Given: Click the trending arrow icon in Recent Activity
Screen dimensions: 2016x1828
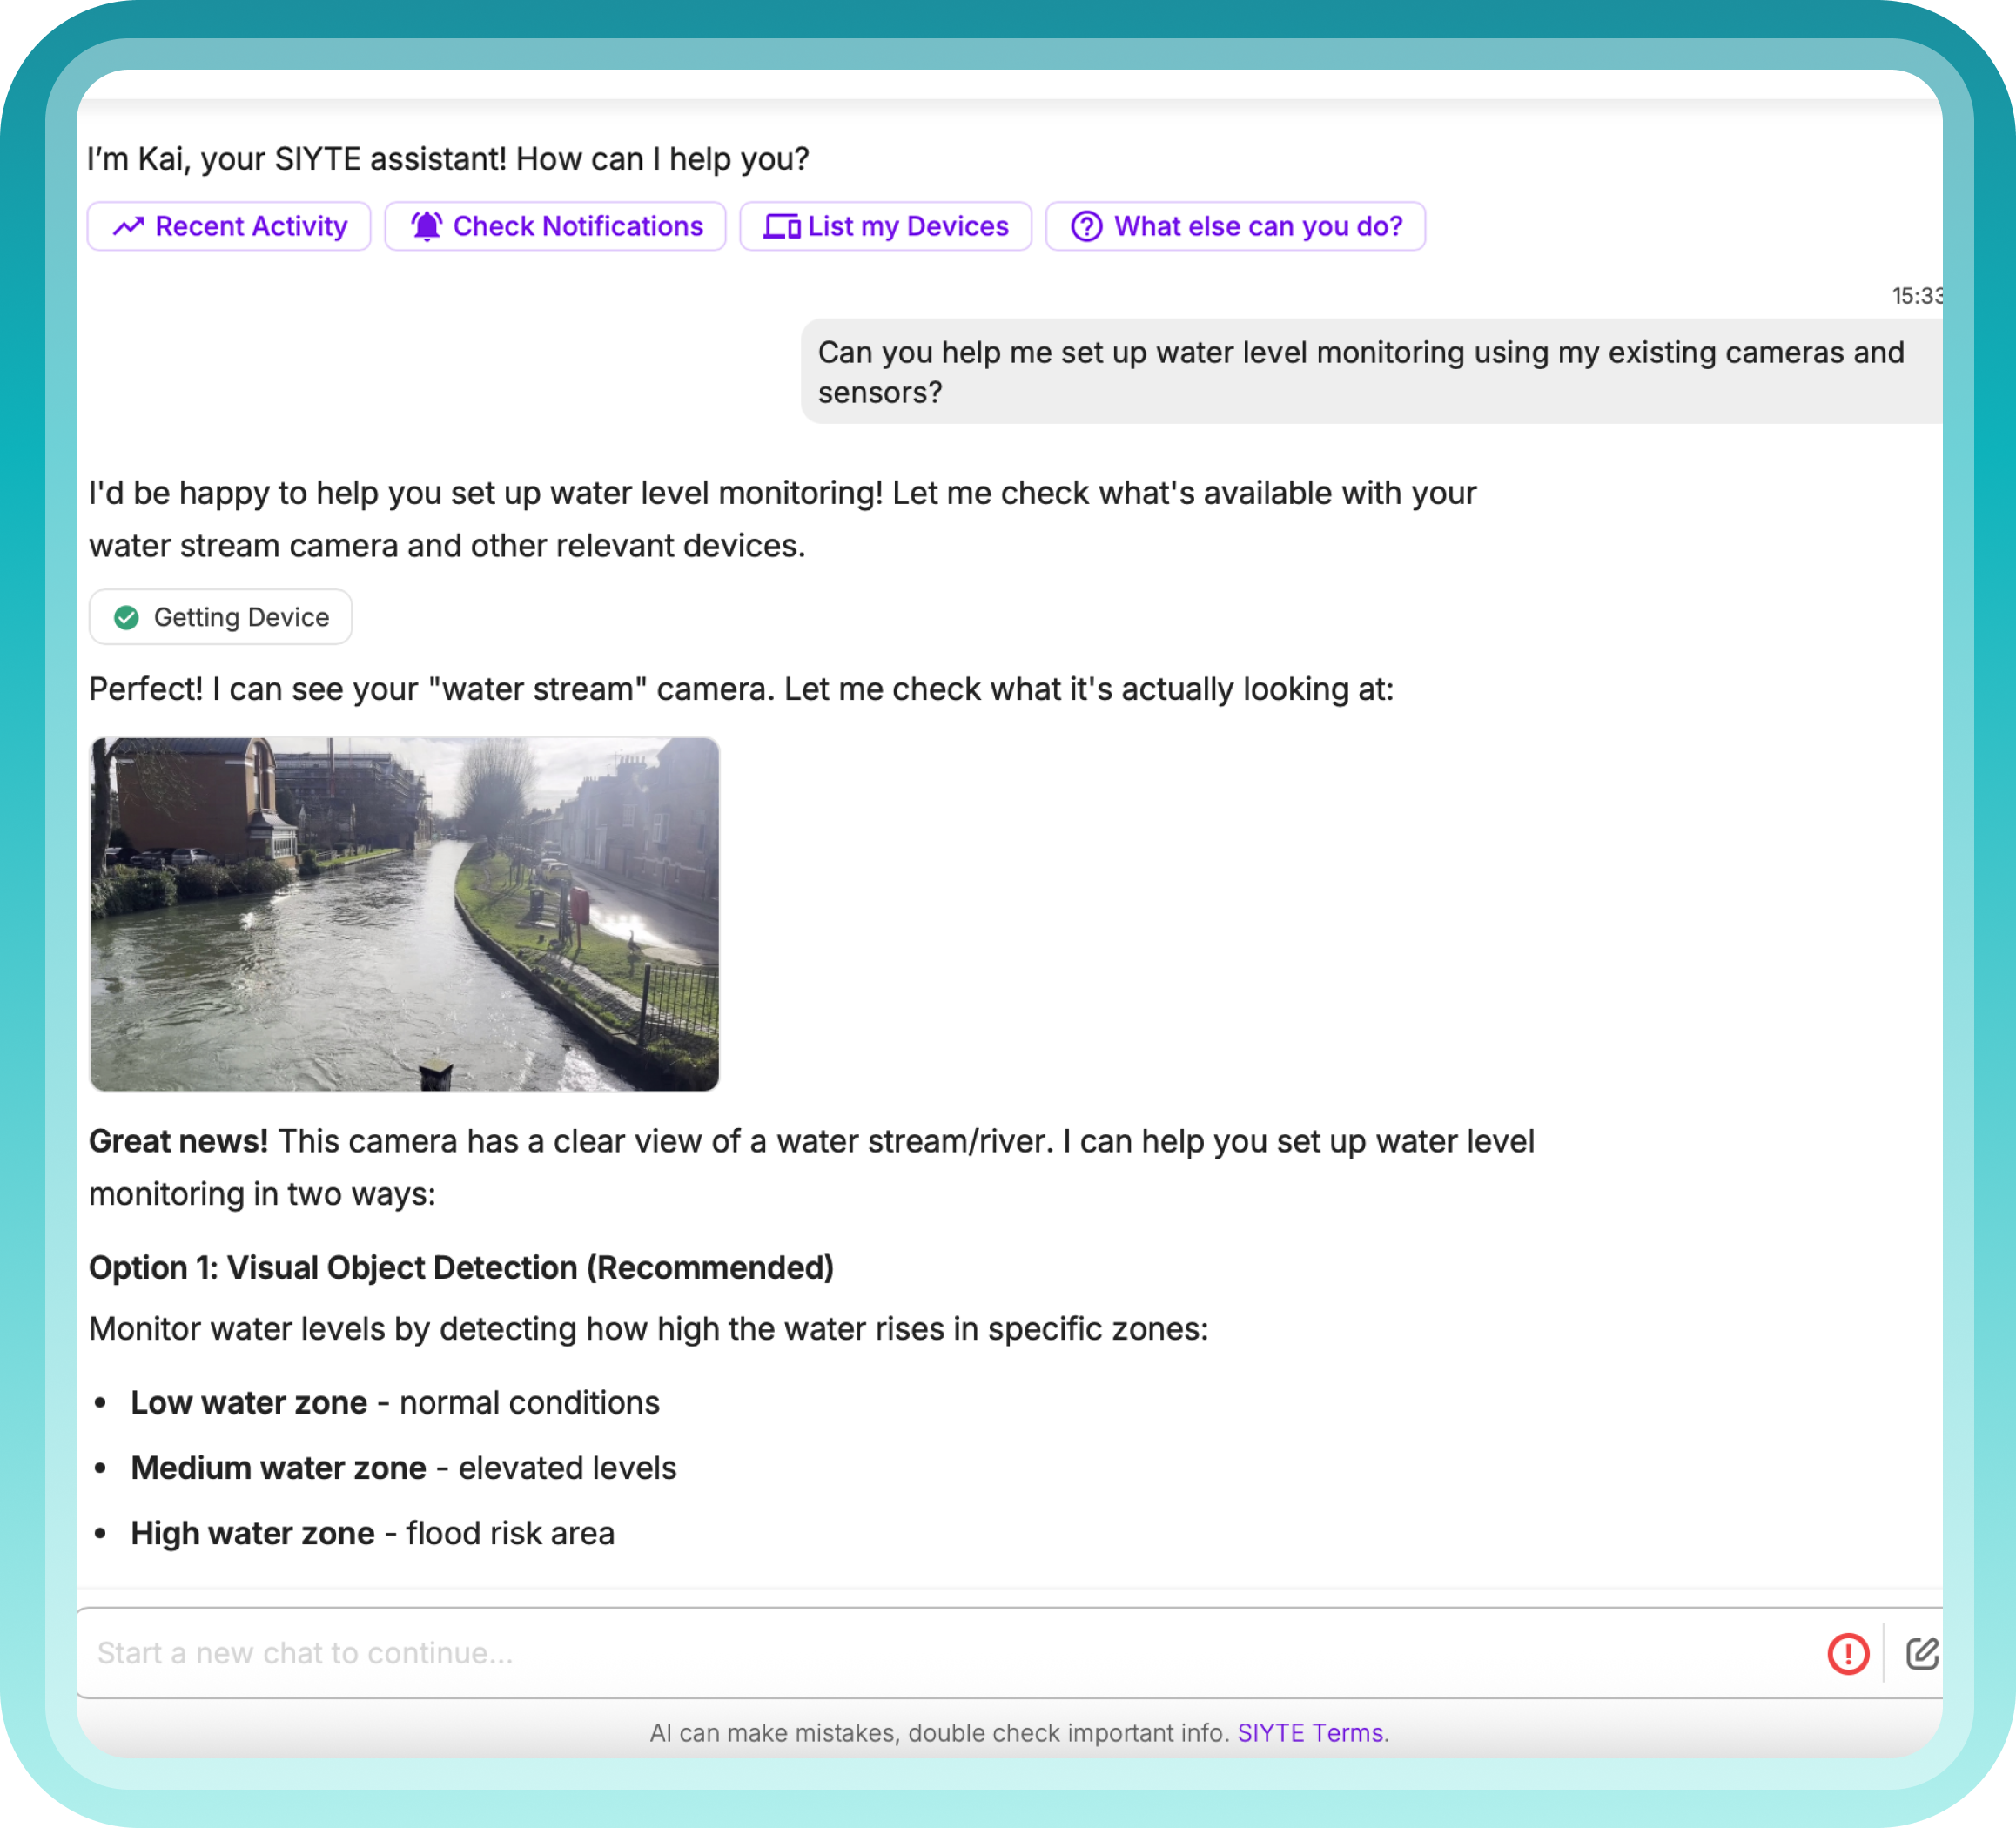Looking at the screenshot, I should click(128, 226).
